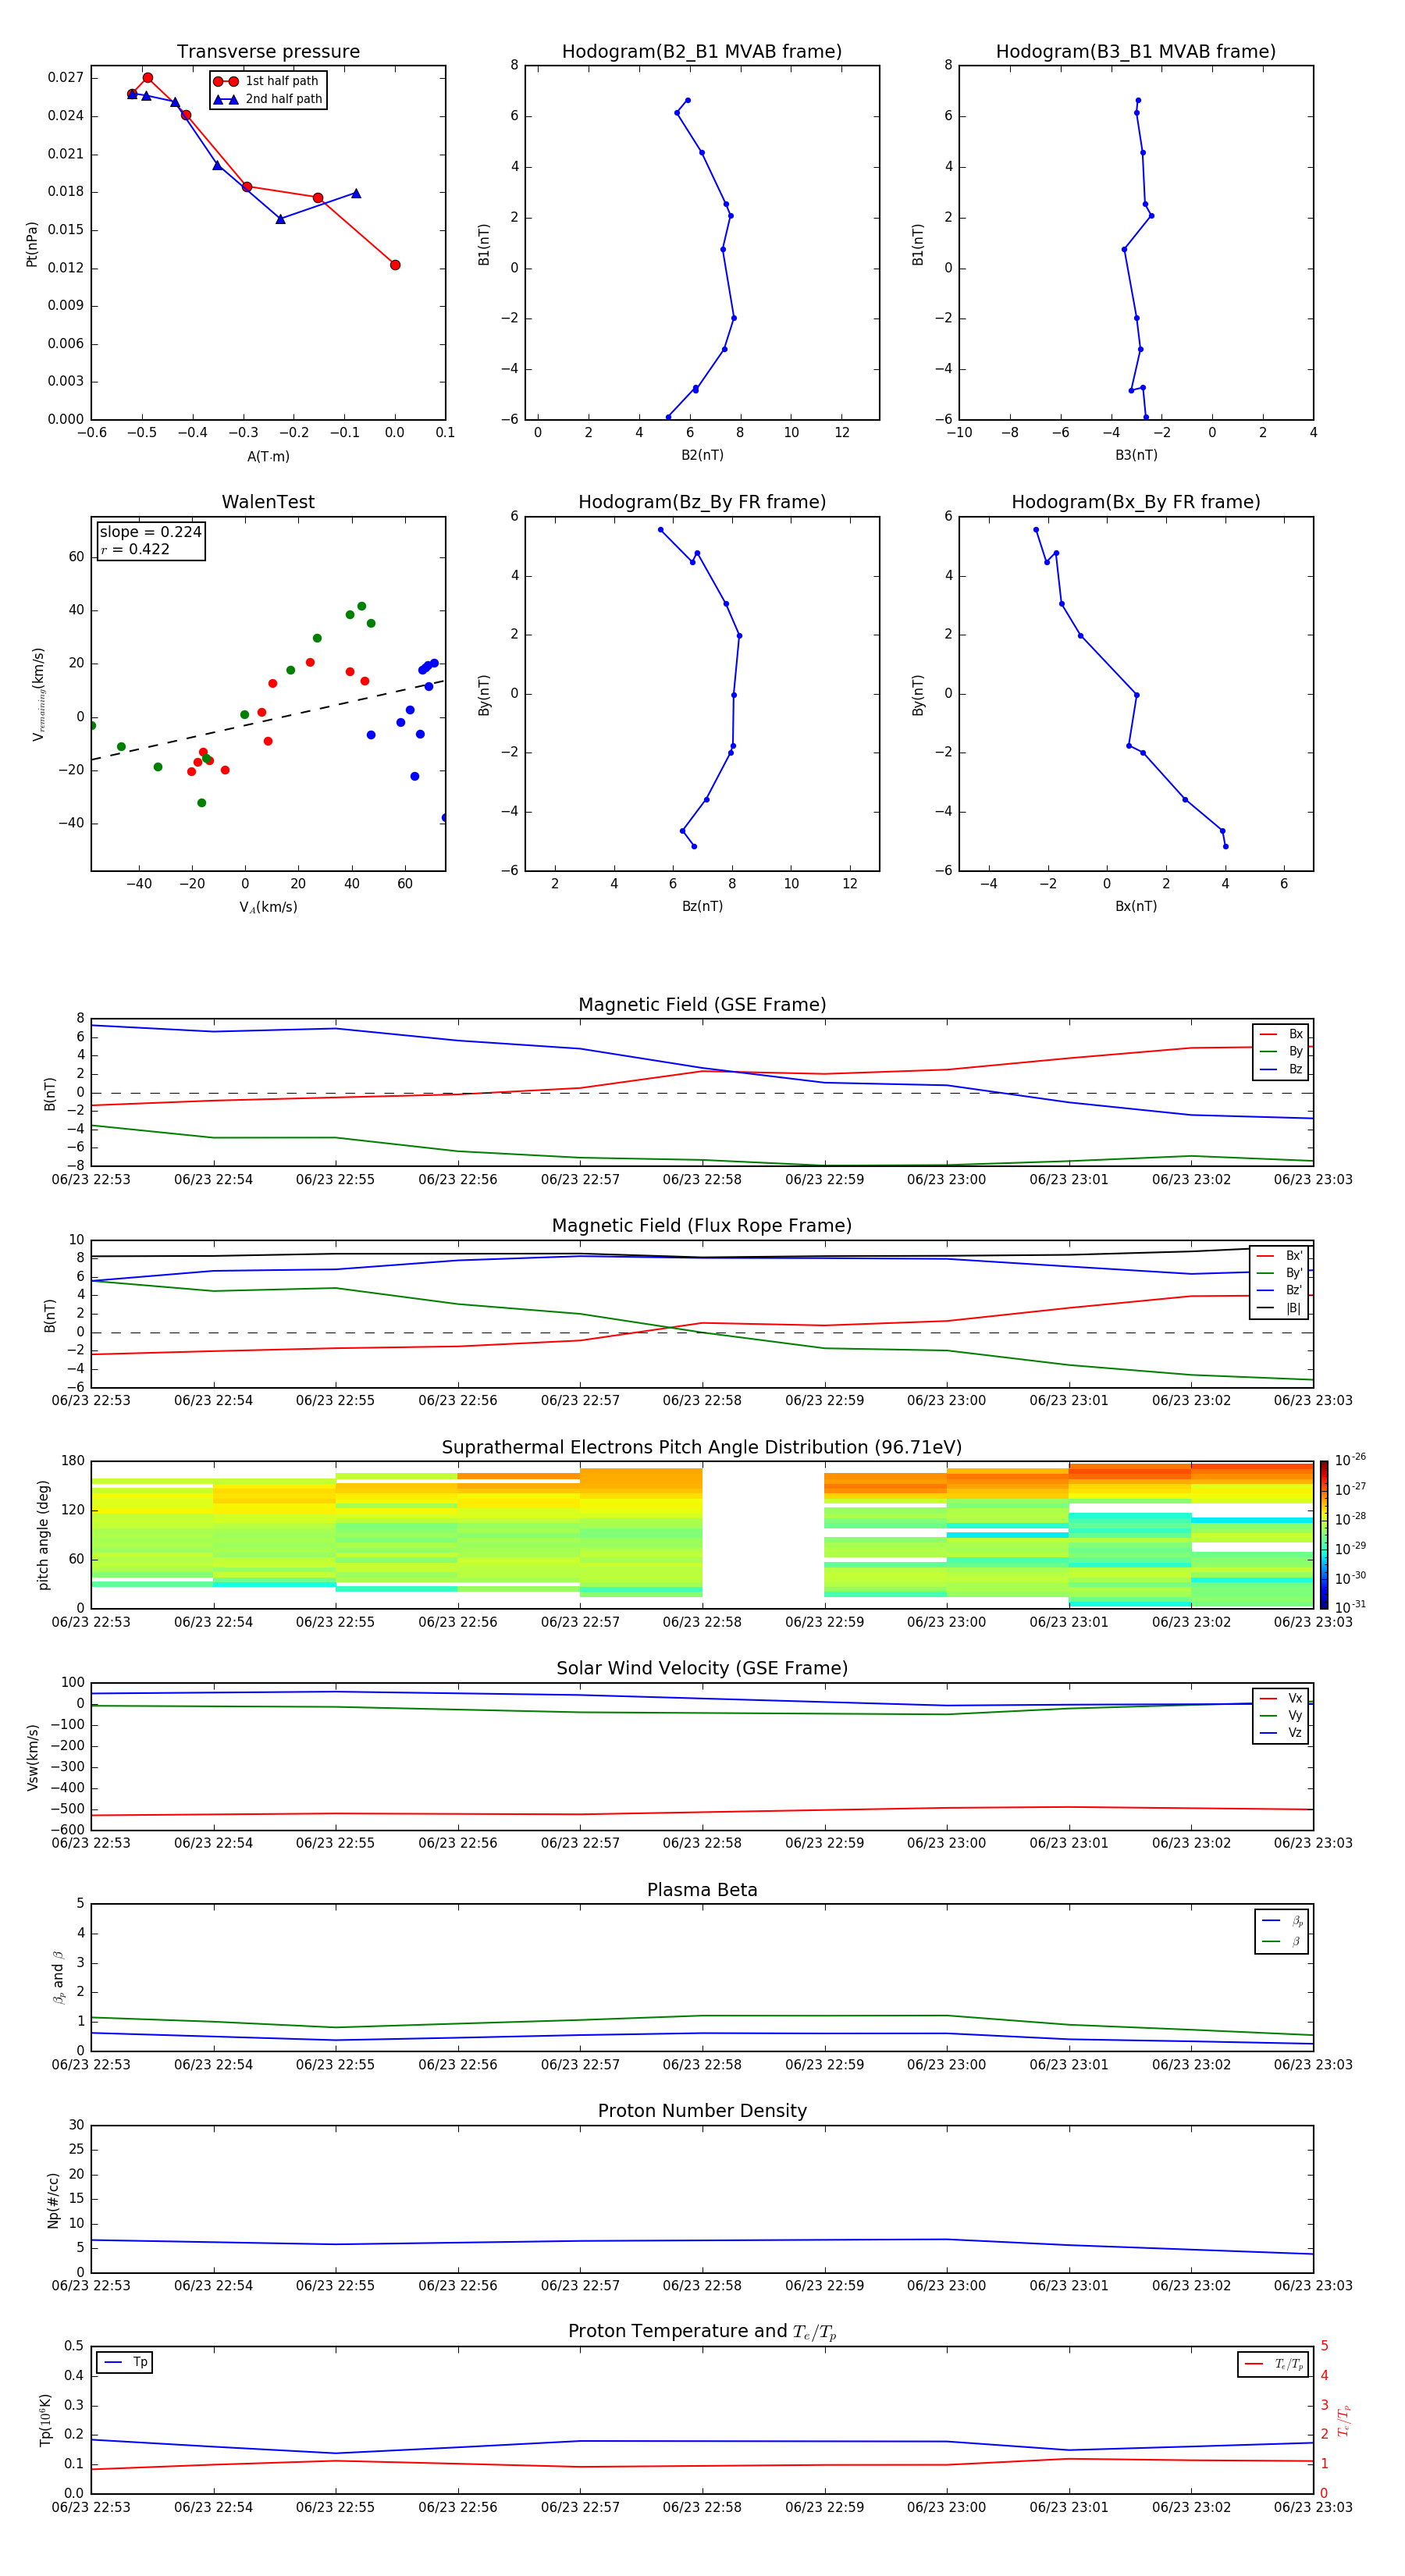Screen dimensions: 1405x2576
Task: Click the "Proton Number Density" title
Action: (x=702, y=2111)
